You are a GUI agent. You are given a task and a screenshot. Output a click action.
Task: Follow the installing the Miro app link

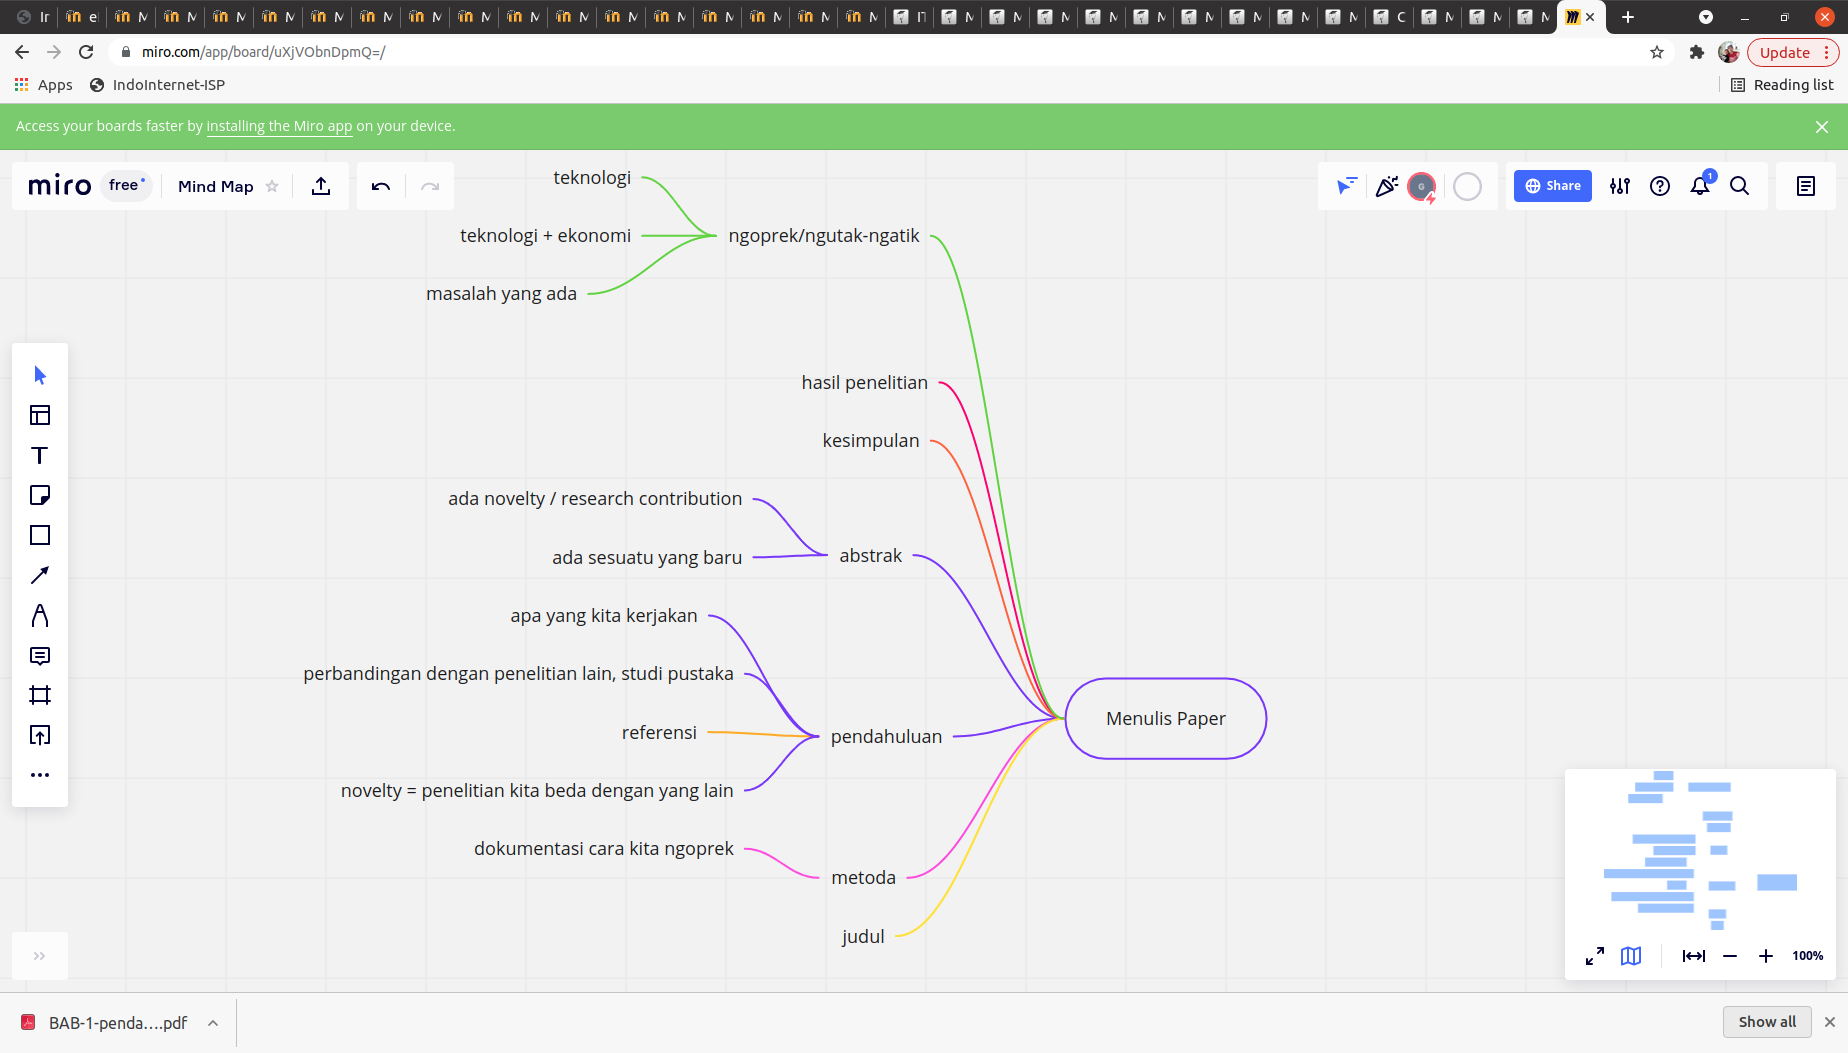click(279, 126)
